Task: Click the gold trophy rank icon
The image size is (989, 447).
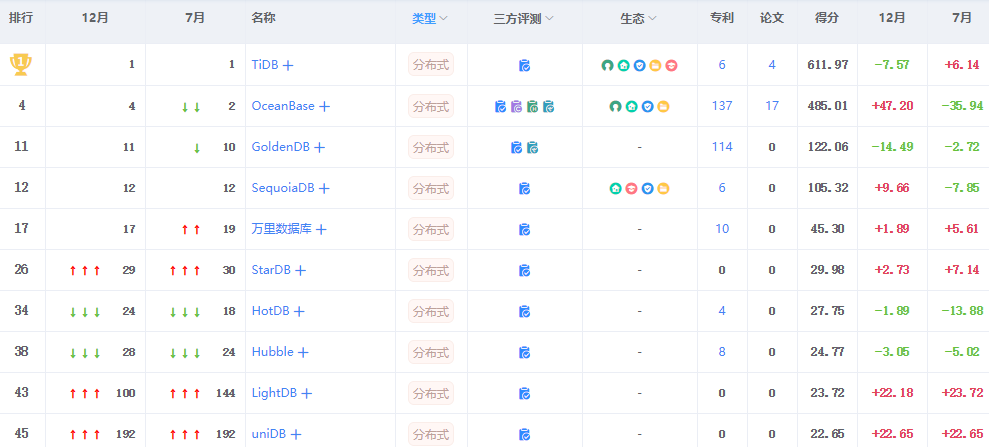Action: click(x=20, y=65)
